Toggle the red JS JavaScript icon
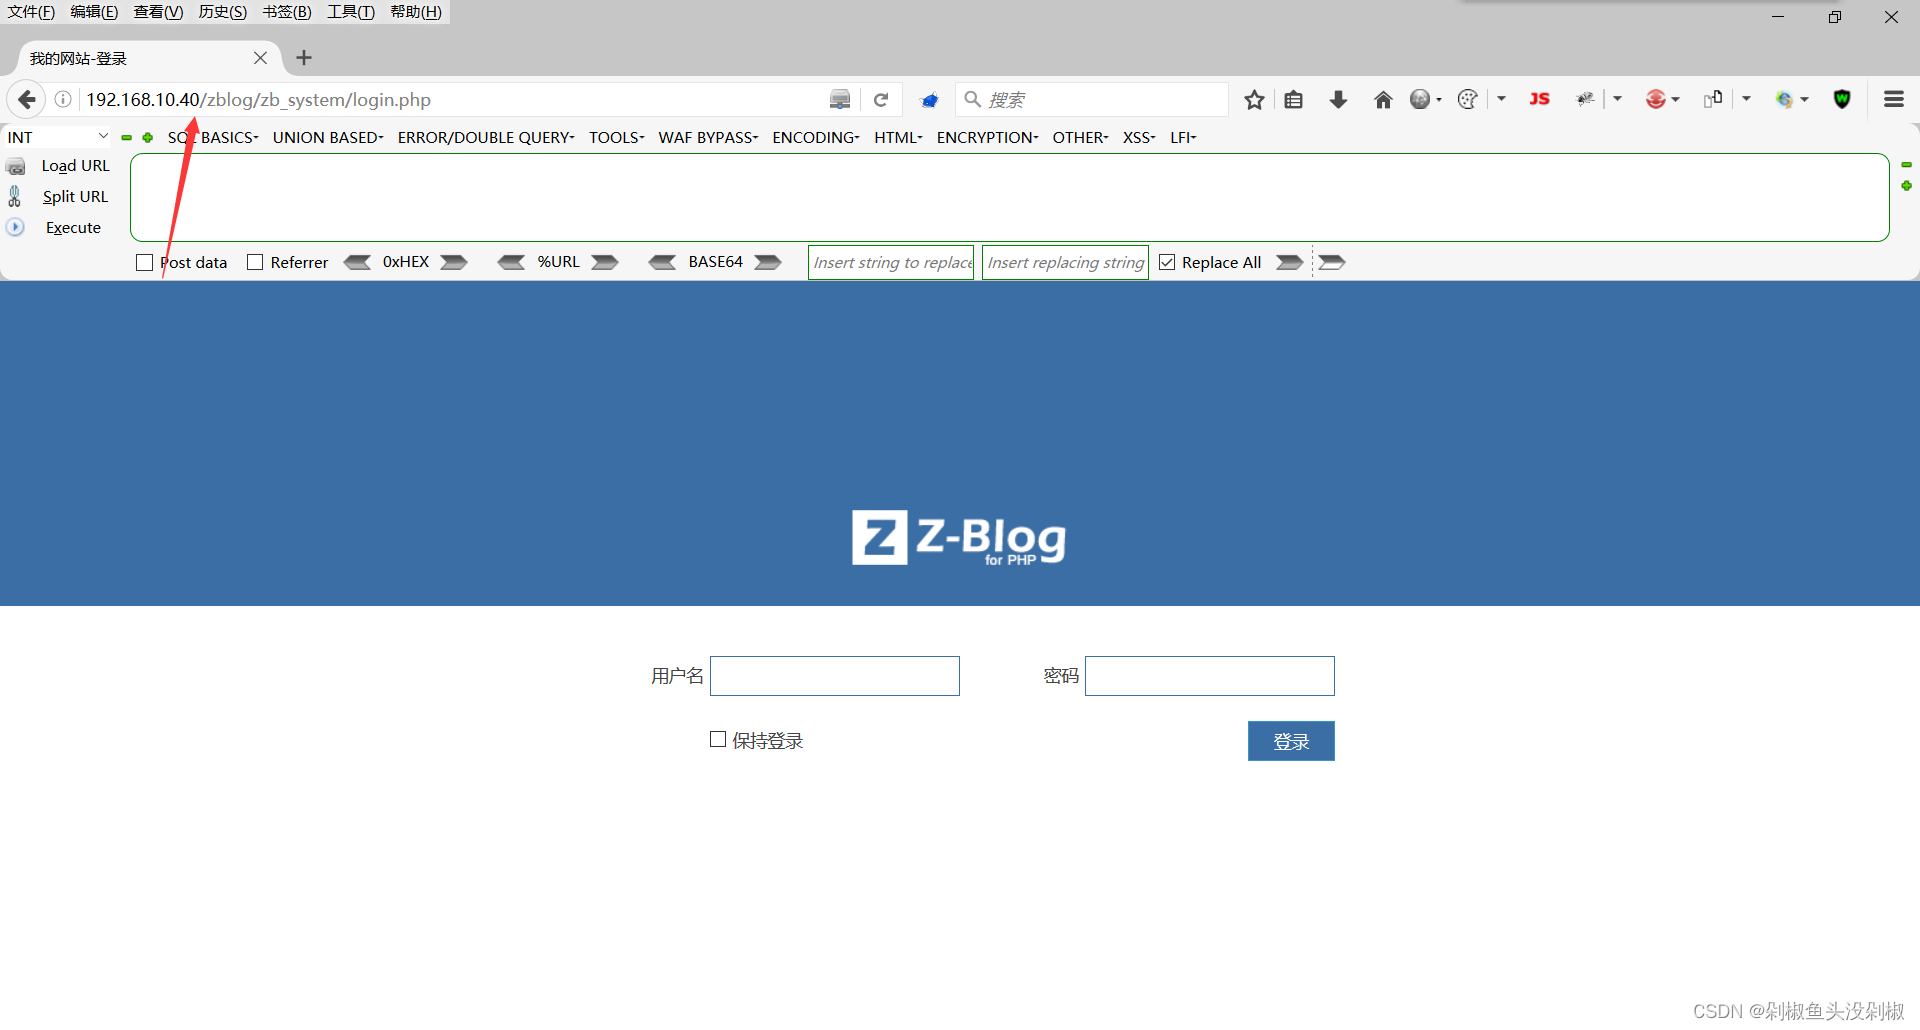The width and height of the screenshot is (1920, 1030). tap(1539, 99)
